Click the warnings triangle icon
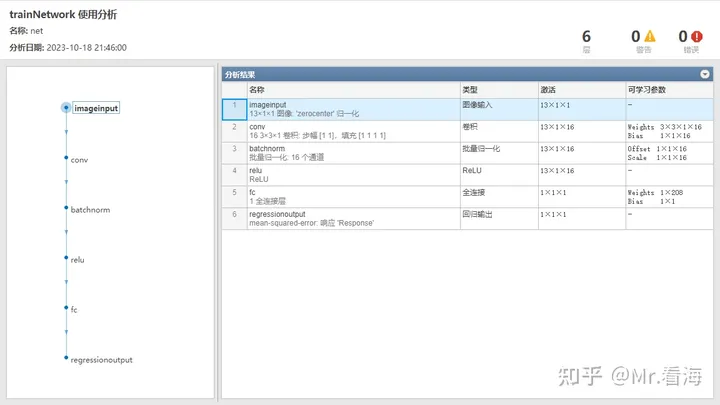 click(650, 36)
